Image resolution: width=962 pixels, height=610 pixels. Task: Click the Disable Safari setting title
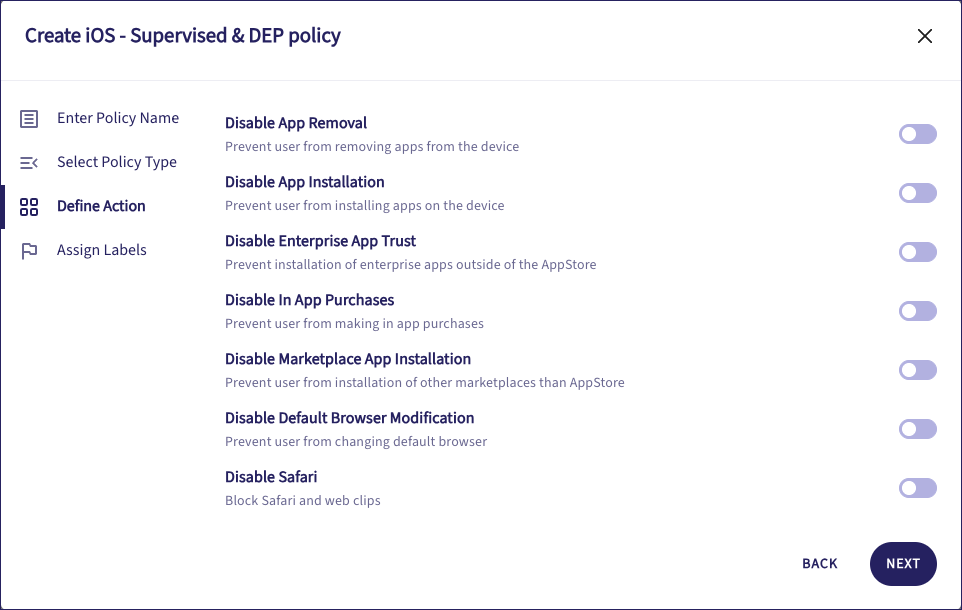[x=271, y=477]
